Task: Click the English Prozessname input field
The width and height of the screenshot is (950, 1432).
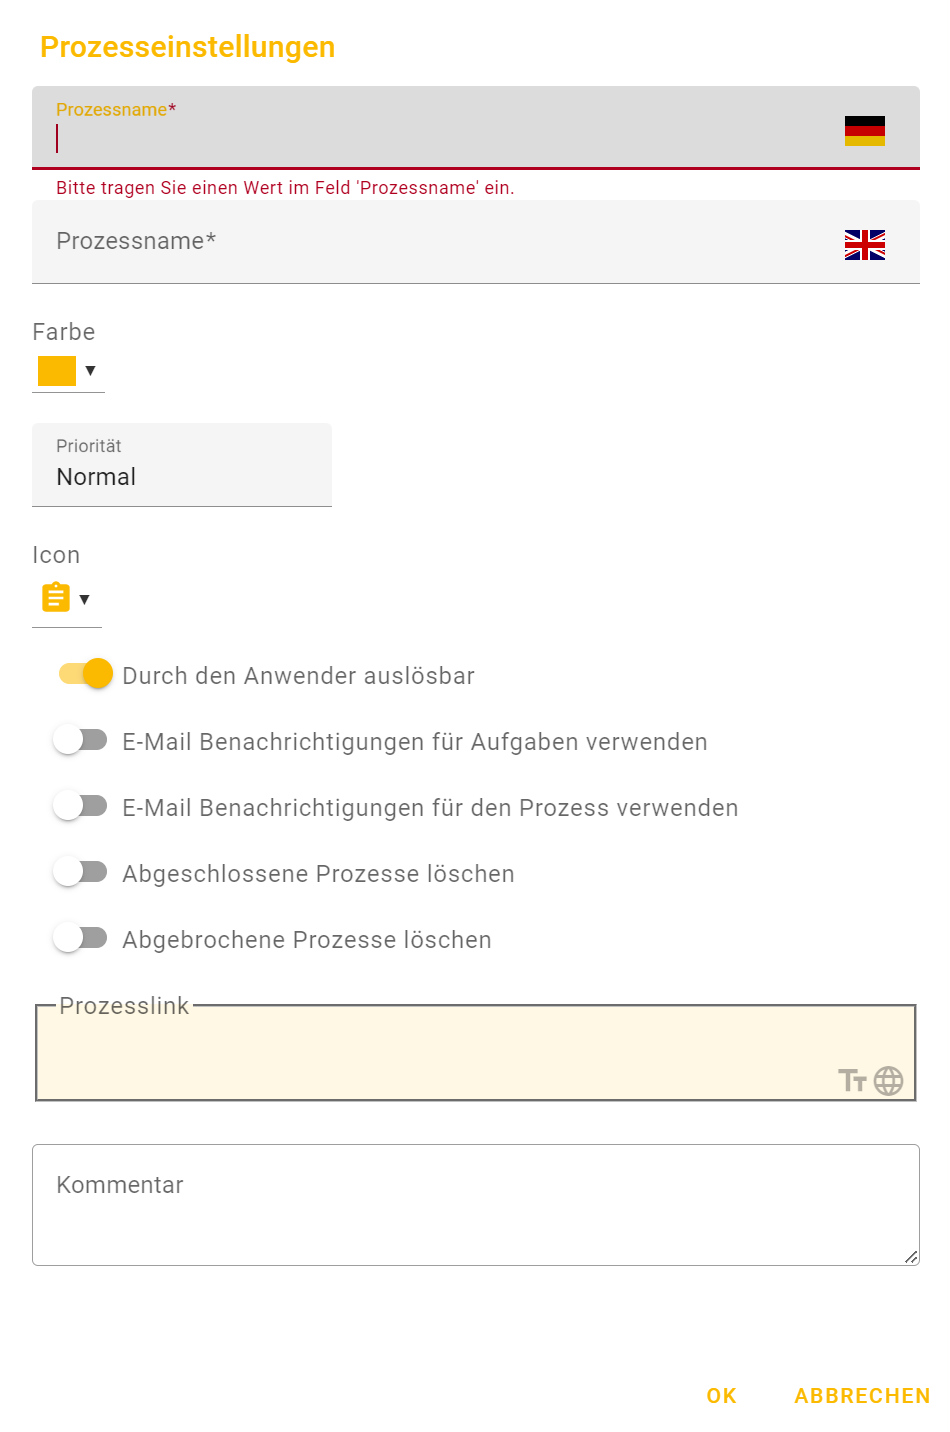Action: click(440, 242)
